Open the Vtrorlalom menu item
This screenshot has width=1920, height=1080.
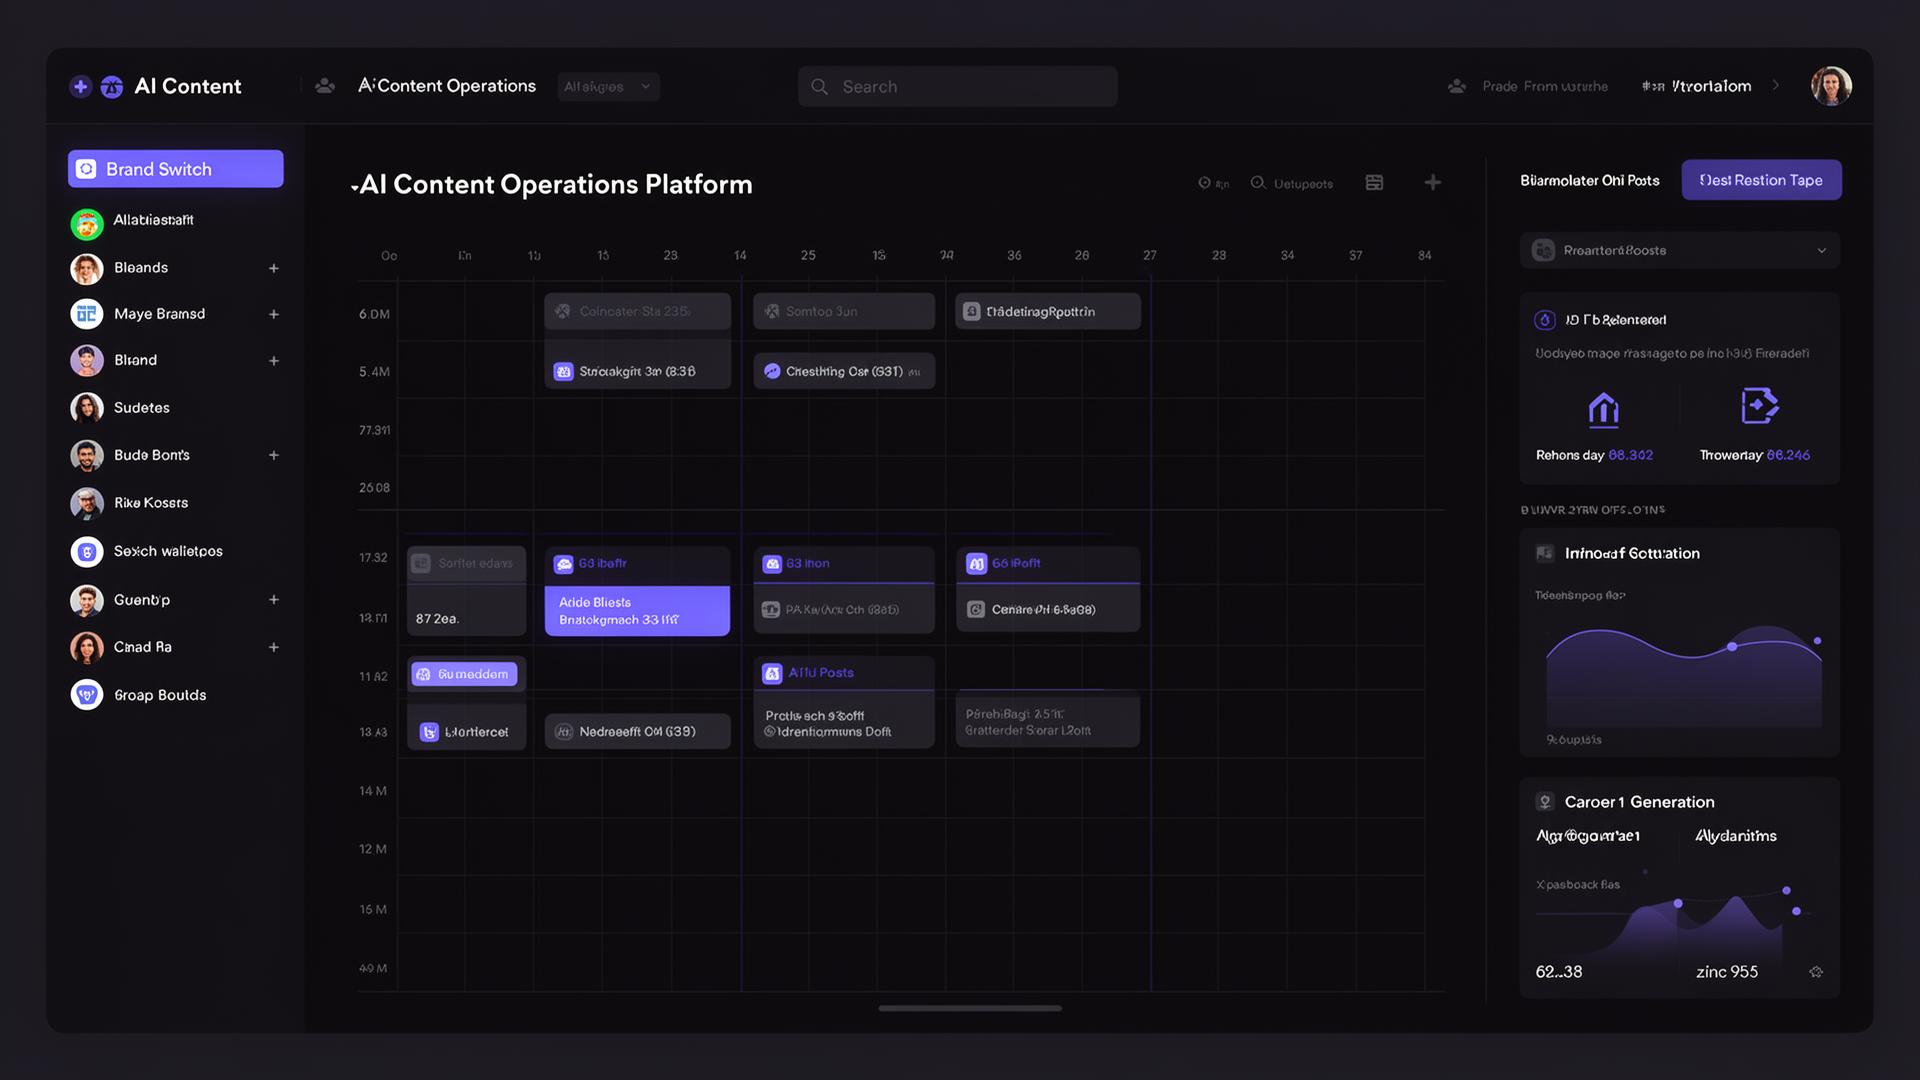click(x=1696, y=86)
